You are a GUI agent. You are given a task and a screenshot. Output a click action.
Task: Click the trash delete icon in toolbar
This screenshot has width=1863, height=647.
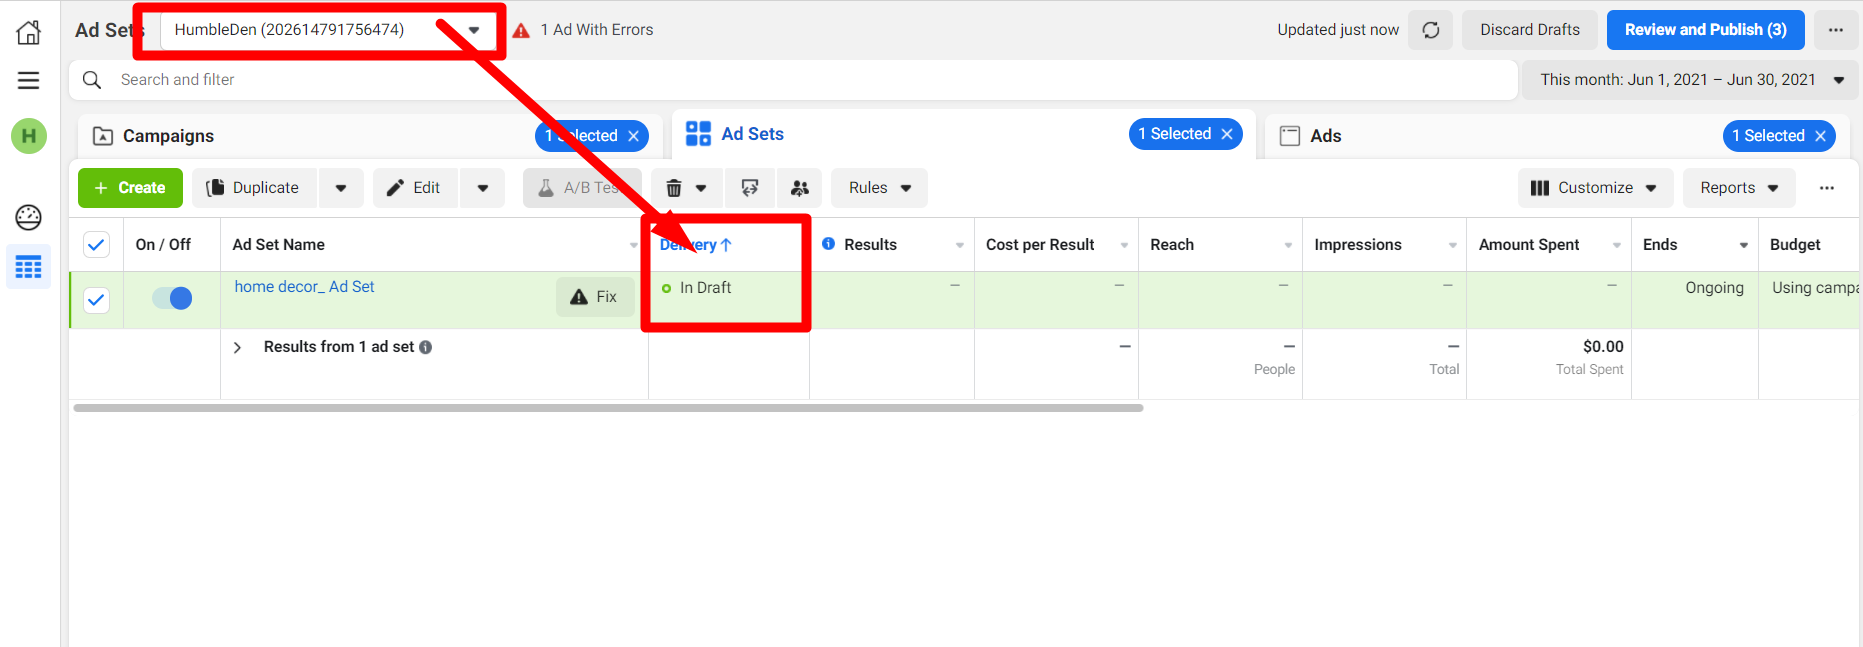[674, 188]
